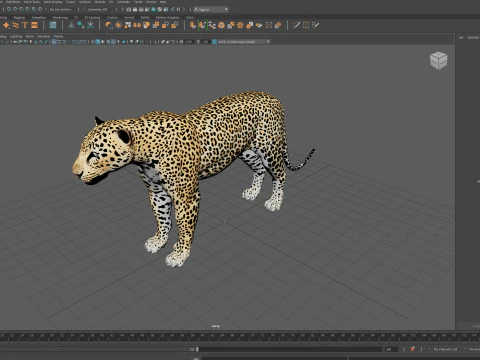Click the range slider handle

tap(197, 349)
